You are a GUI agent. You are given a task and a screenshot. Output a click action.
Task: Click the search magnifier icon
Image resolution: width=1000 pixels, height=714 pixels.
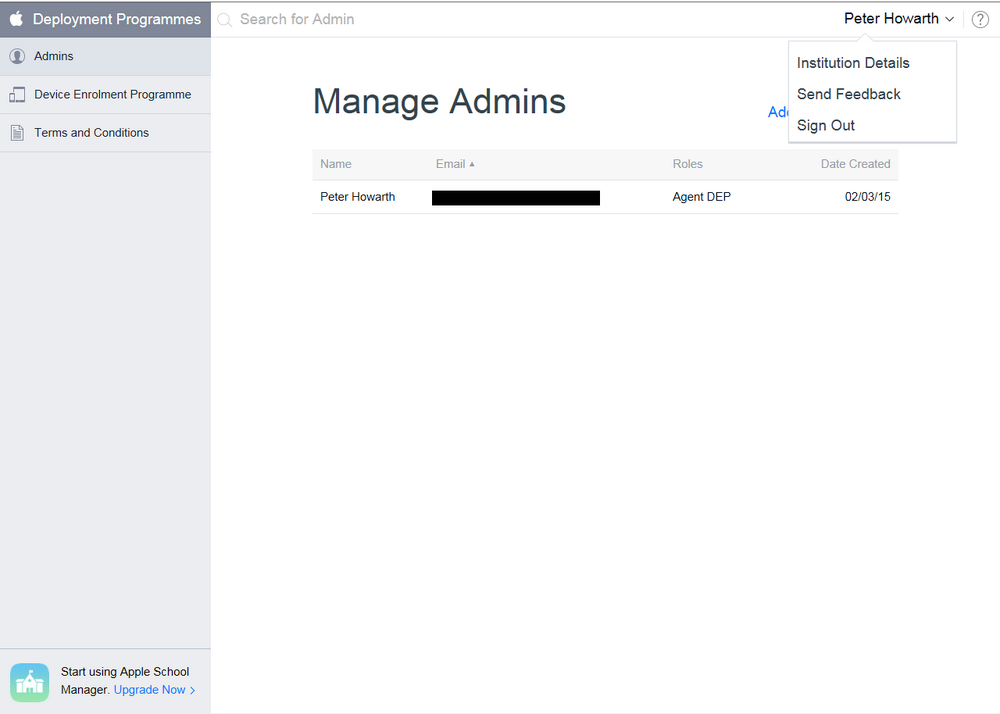(x=224, y=20)
